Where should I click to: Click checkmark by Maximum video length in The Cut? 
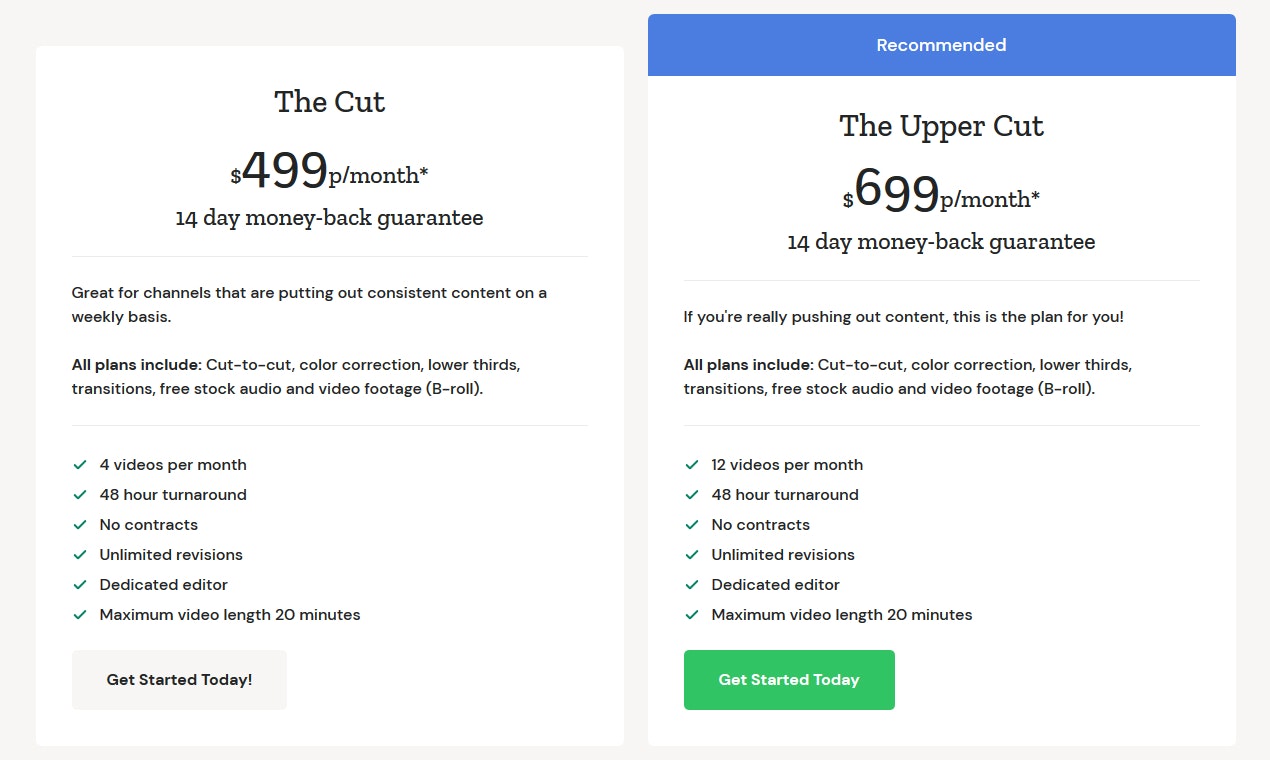80,615
